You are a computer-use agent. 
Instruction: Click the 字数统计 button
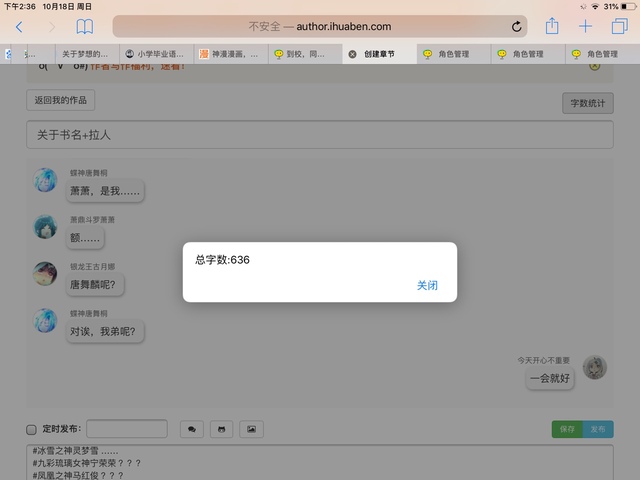point(587,103)
